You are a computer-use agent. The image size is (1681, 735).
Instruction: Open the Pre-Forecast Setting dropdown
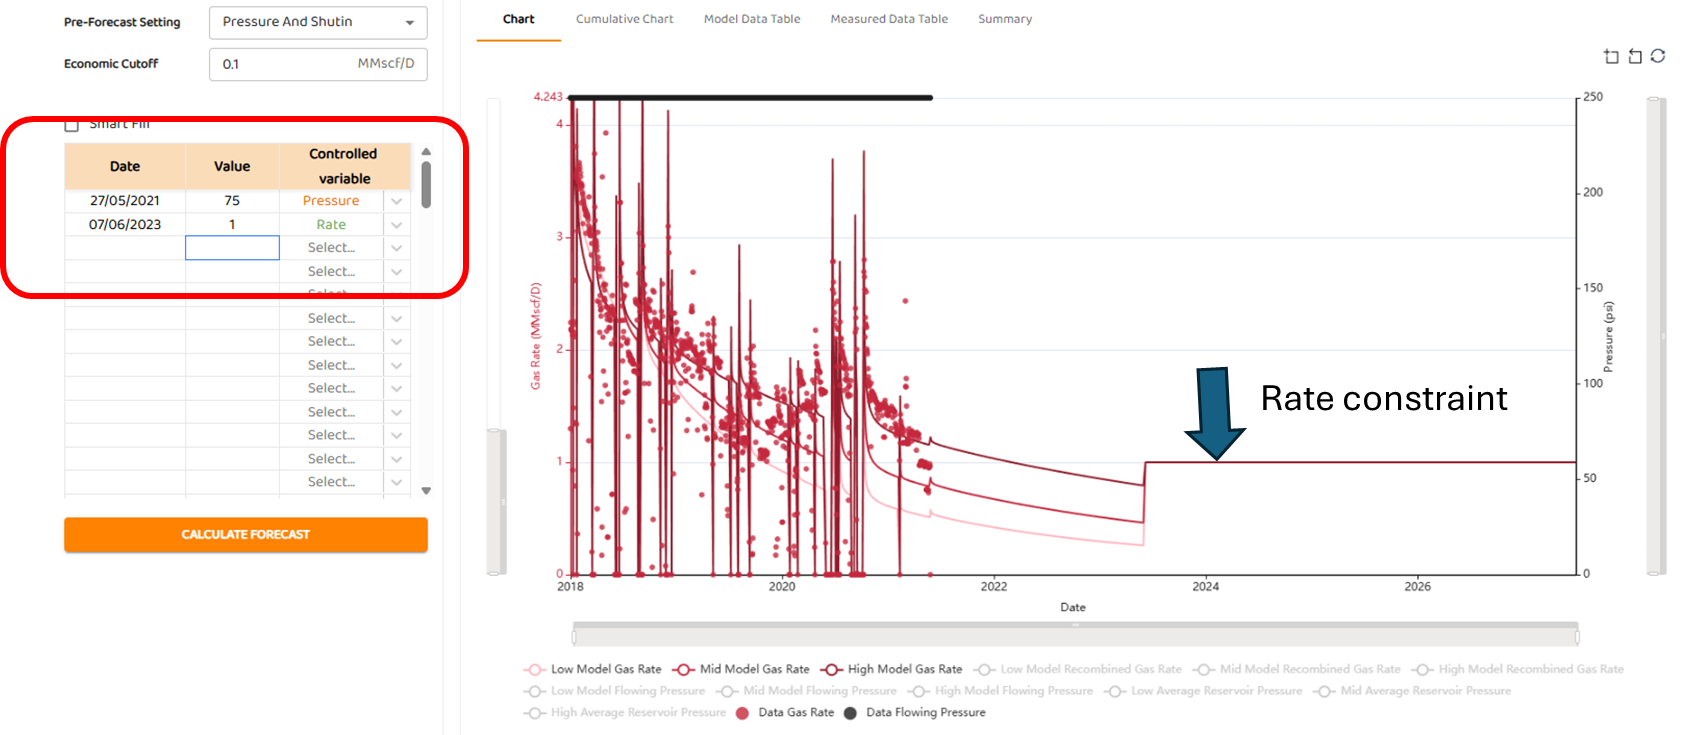pos(318,22)
